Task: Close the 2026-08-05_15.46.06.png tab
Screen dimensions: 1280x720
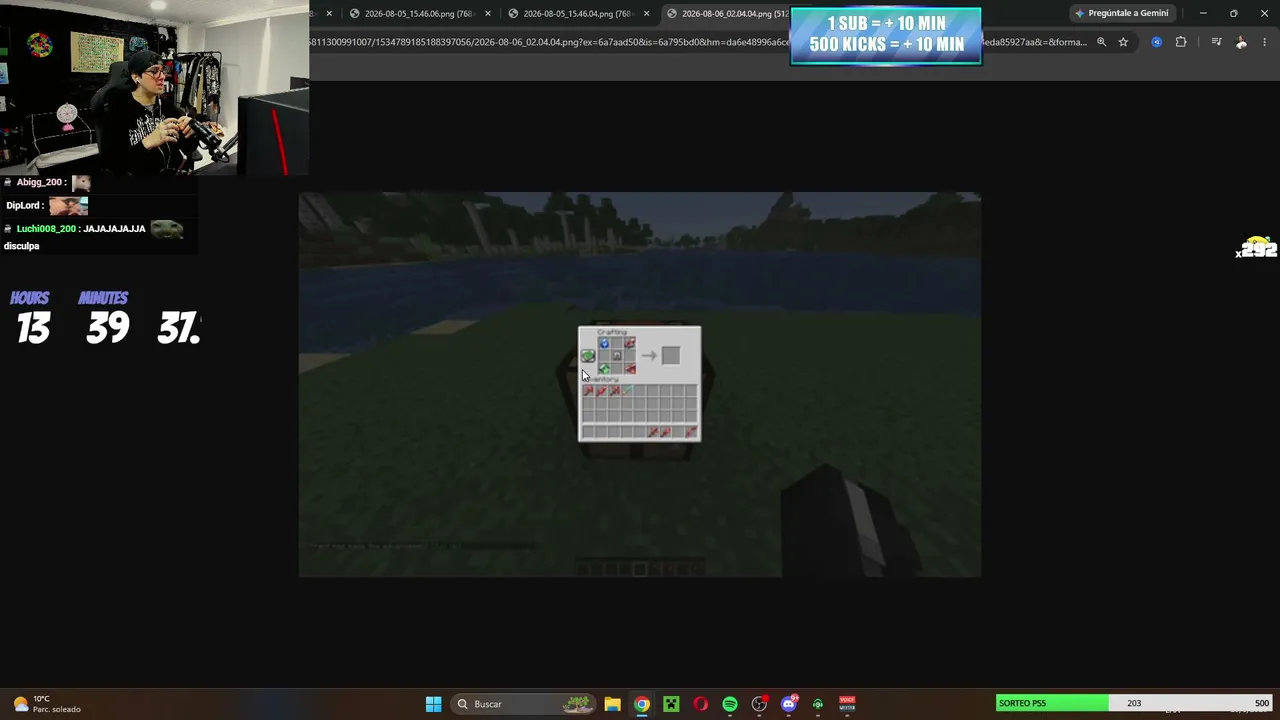Action: (488, 14)
